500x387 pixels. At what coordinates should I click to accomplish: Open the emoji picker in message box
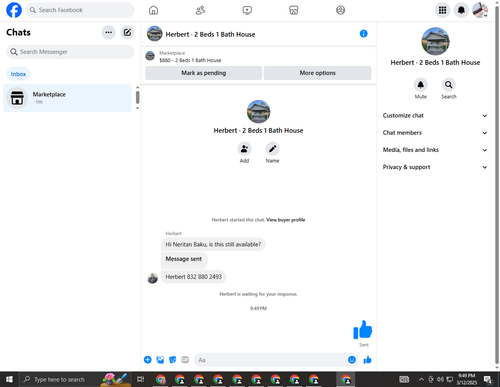(x=352, y=360)
